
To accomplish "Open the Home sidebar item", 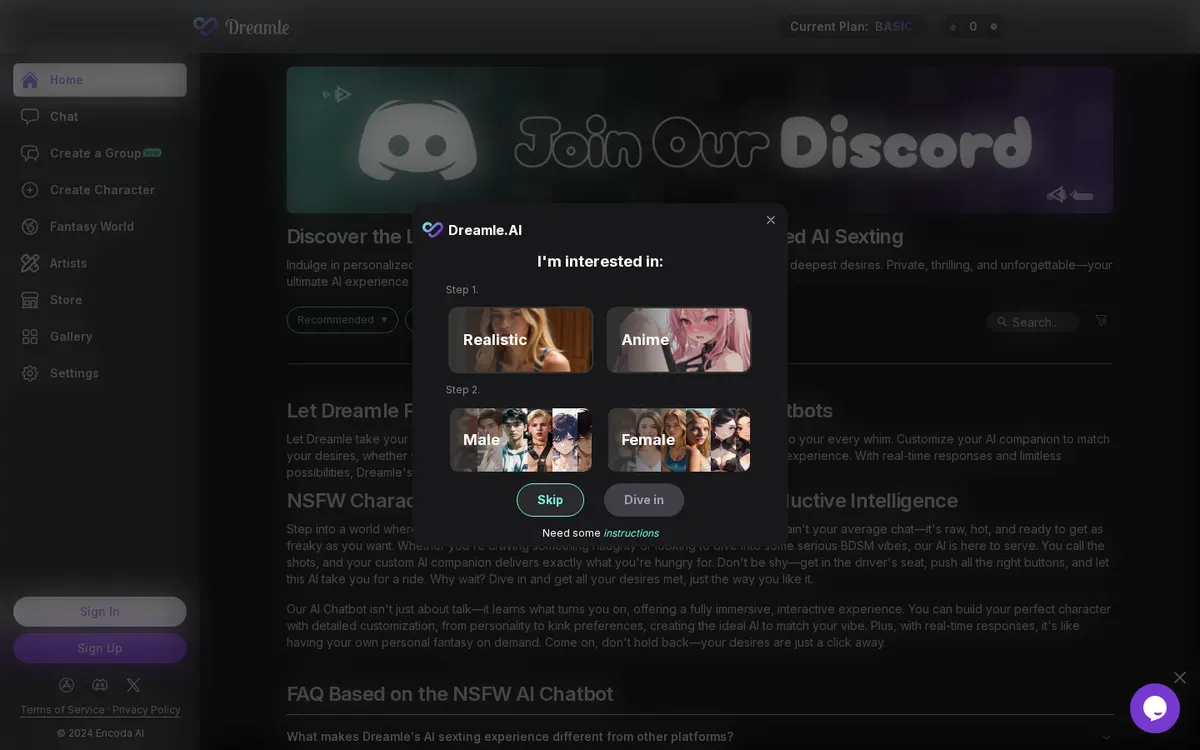I will [x=100, y=80].
